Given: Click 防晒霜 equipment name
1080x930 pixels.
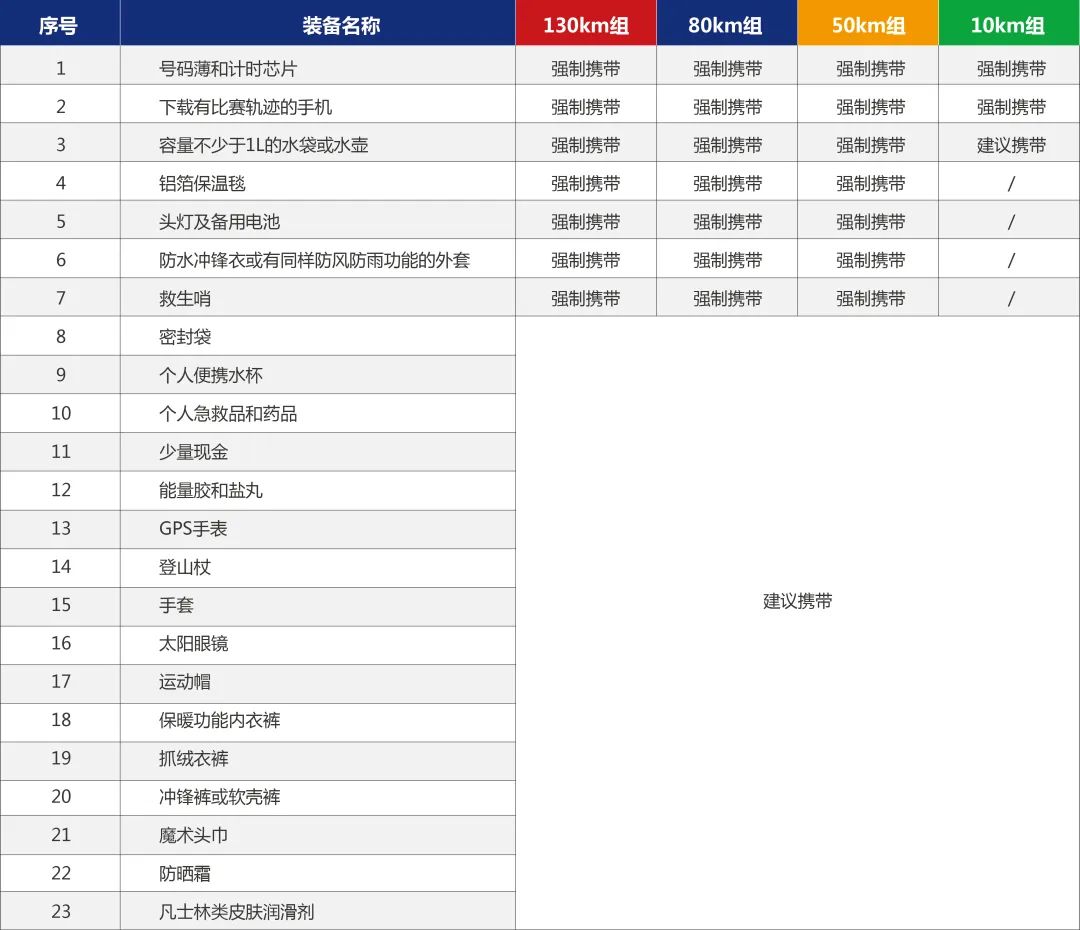Looking at the screenshot, I should click(x=185, y=874).
